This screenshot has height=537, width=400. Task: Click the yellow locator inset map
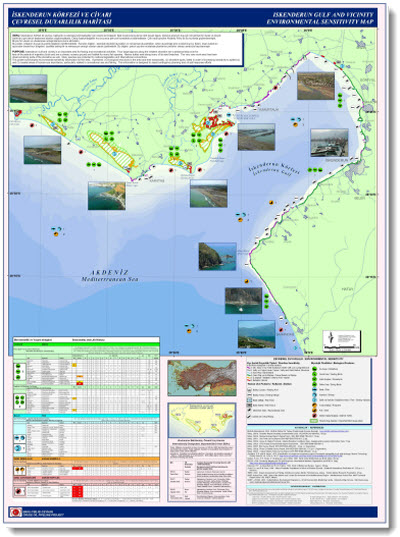pyautogui.click(x=202, y=420)
